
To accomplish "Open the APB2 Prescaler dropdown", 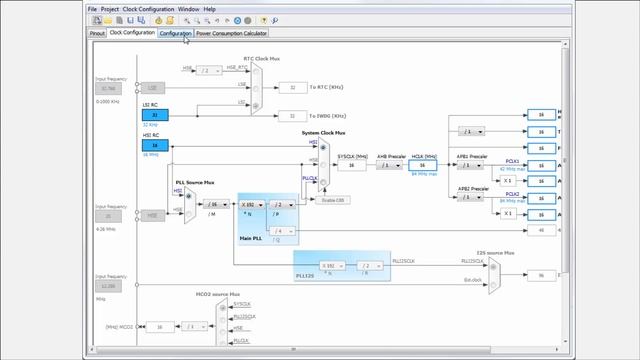I will (471, 197).
